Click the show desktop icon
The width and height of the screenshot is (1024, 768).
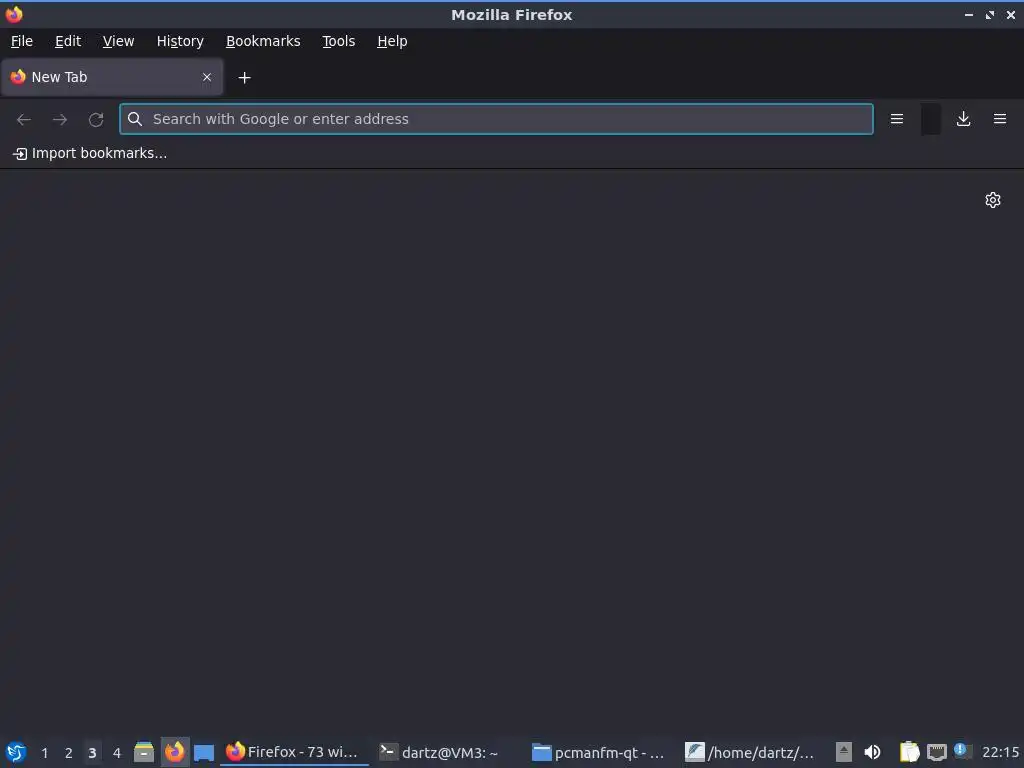click(204, 752)
